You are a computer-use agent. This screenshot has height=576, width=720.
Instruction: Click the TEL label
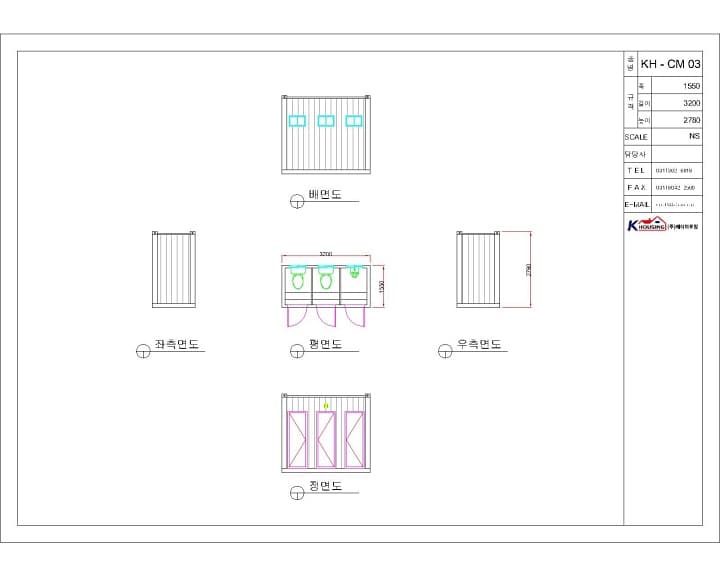click(636, 170)
